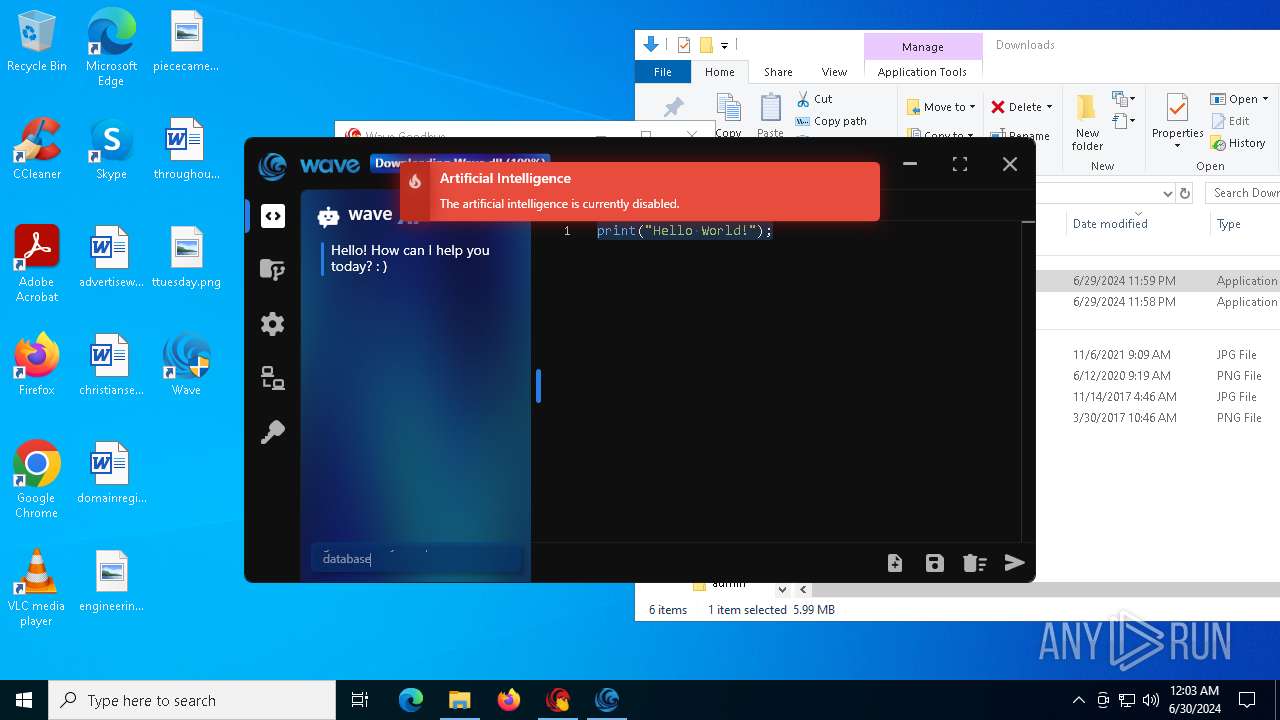1280x720 pixels.
Task: Open the code editor tab in Wave sidebar
Action: pos(273,216)
